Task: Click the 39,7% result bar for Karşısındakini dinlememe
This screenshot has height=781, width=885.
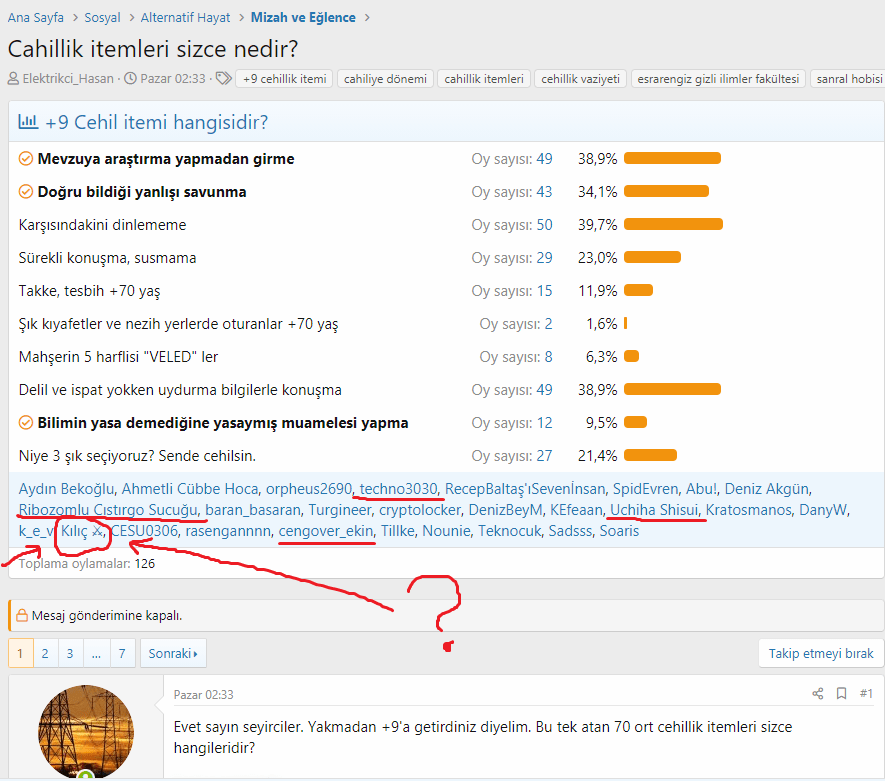Action: click(x=673, y=225)
